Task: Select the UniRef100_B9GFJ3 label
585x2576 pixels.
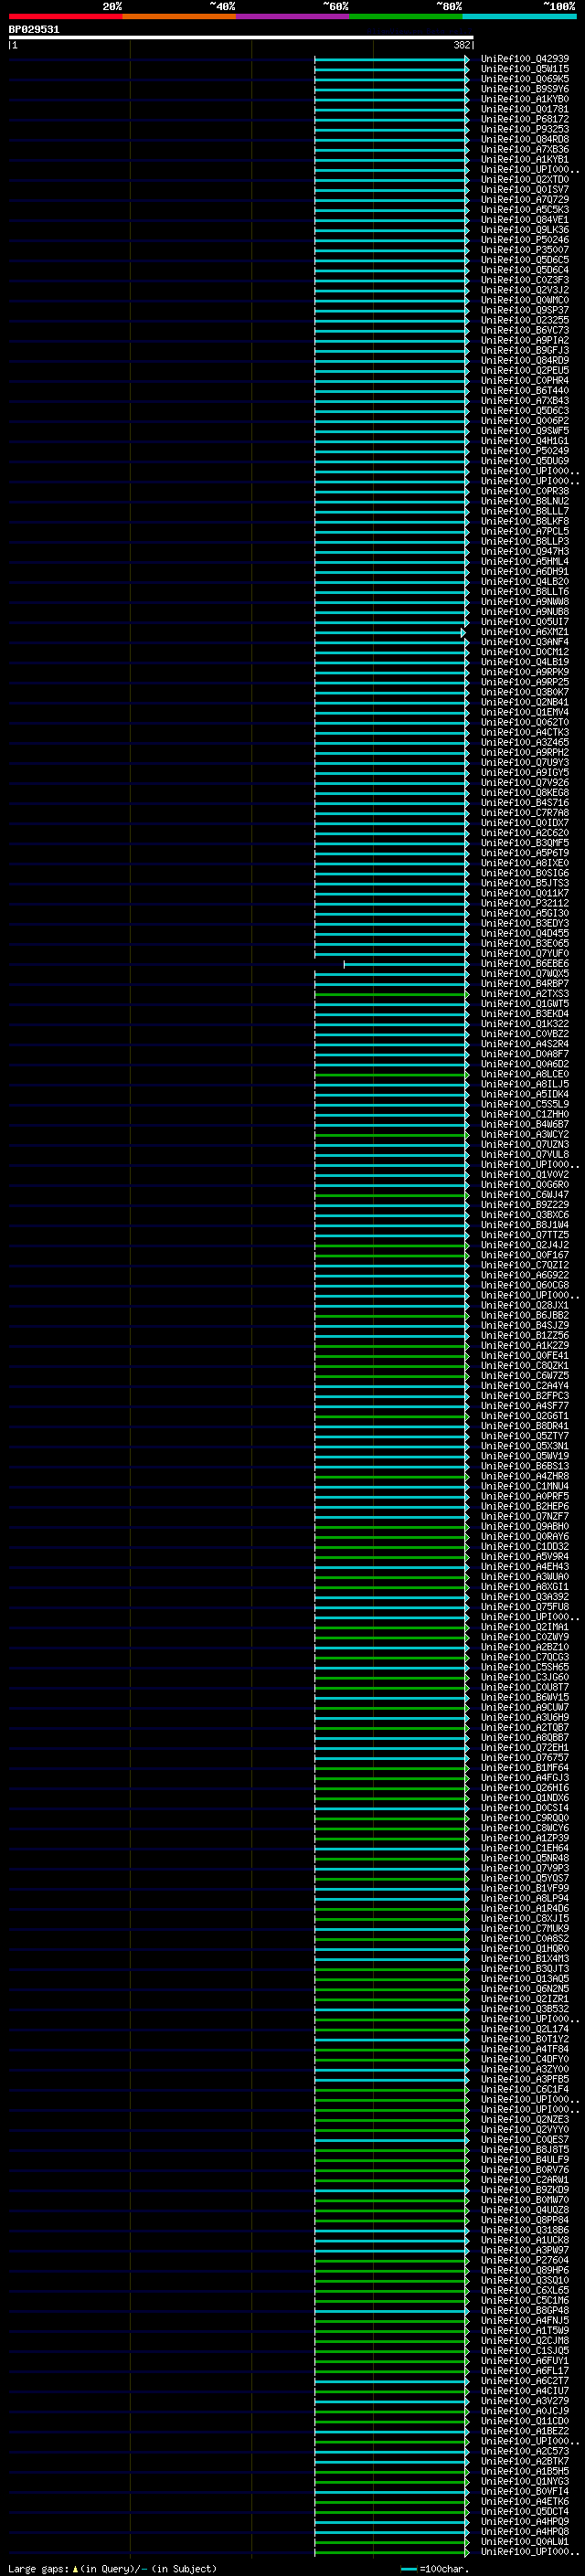Action: pos(525,350)
